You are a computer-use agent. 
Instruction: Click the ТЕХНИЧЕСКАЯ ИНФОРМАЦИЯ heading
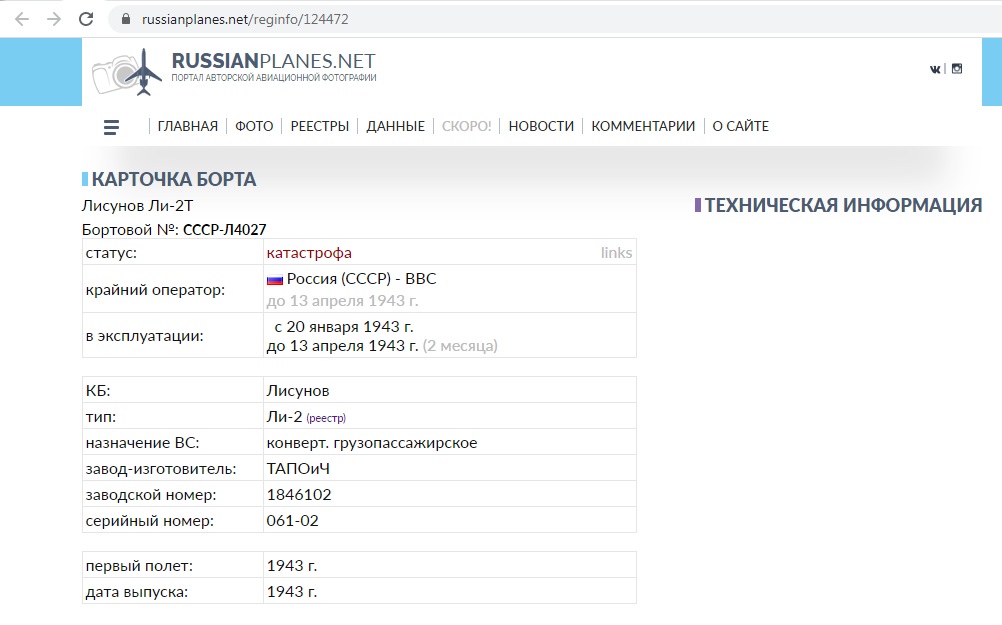[844, 205]
